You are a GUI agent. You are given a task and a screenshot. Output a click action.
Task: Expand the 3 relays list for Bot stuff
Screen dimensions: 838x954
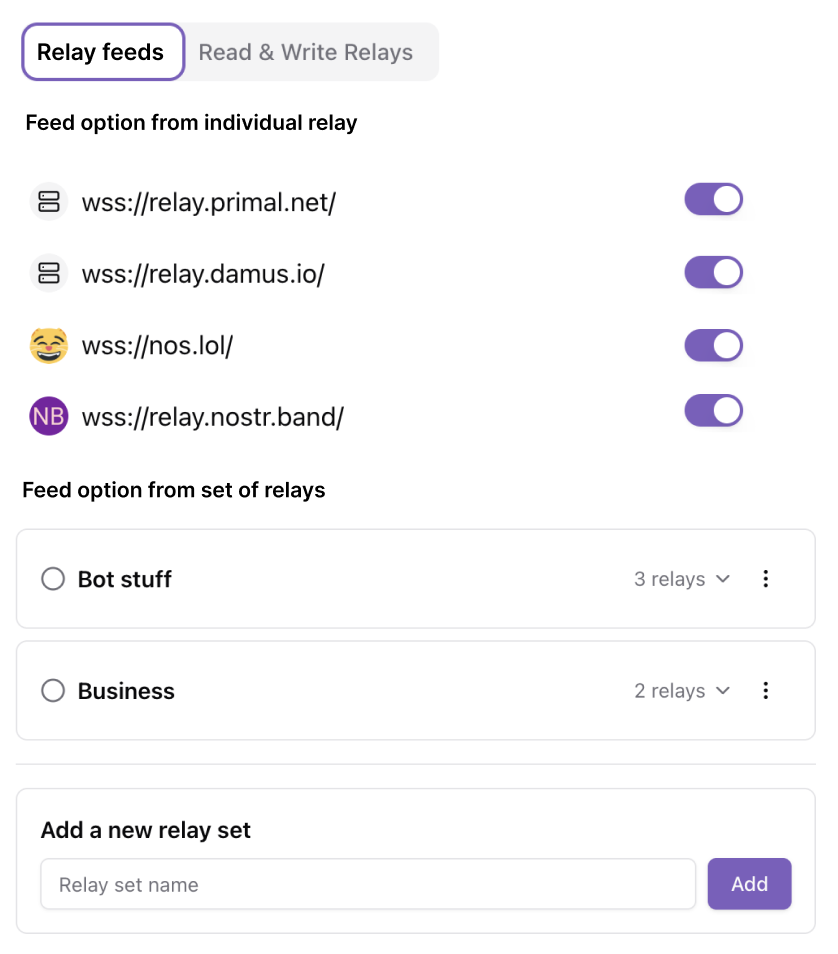682,579
